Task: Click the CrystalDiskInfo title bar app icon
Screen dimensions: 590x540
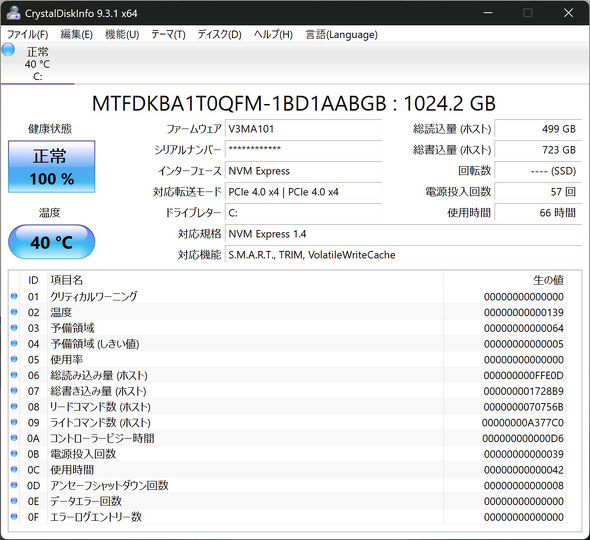Action: (14, 13)
